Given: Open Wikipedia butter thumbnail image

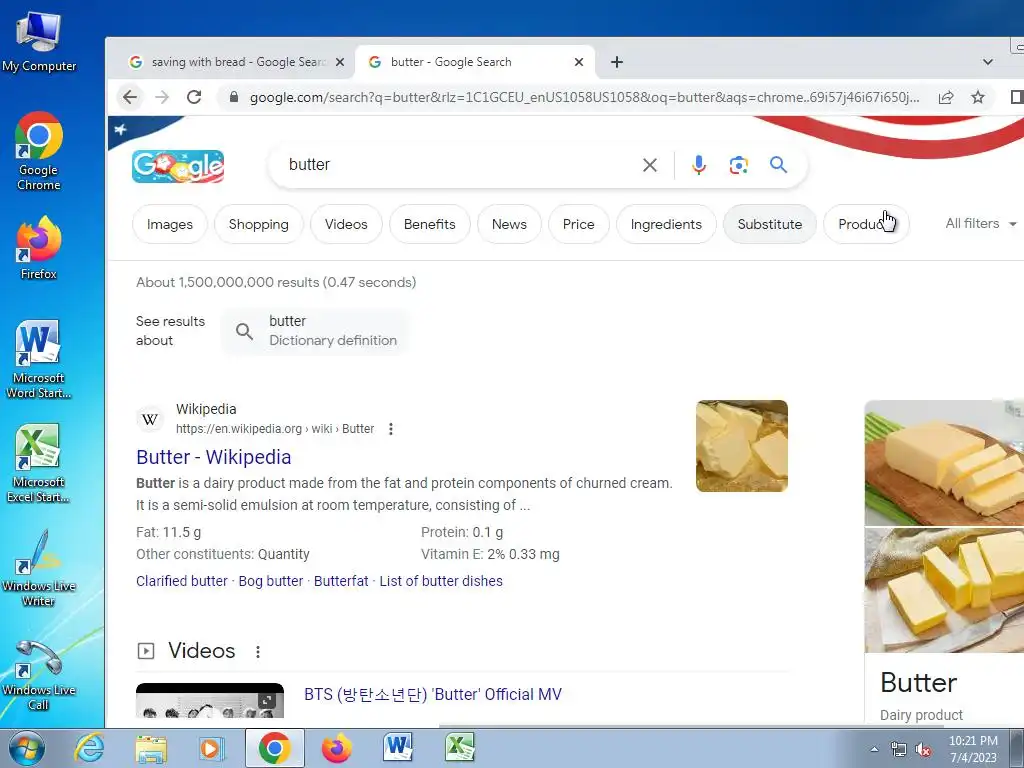Looking at the screenshot, I should [742, 446].
